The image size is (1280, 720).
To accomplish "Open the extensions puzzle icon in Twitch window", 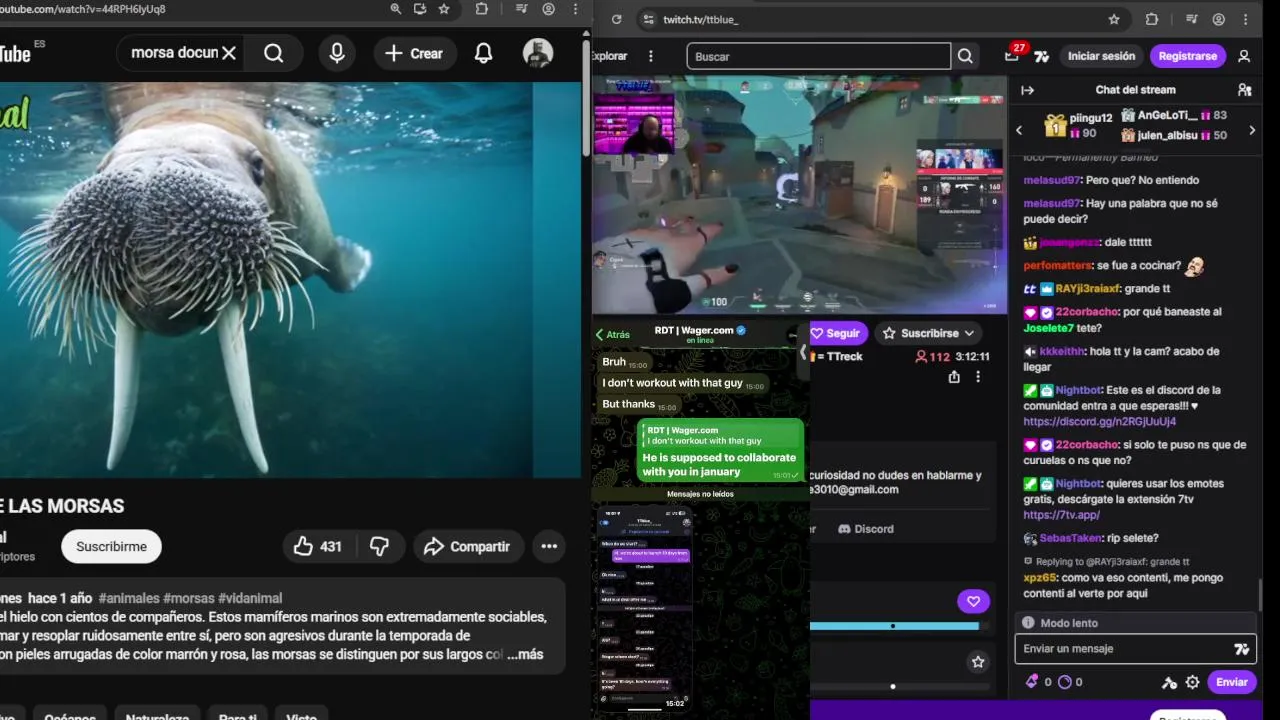I will (1152, 19).
